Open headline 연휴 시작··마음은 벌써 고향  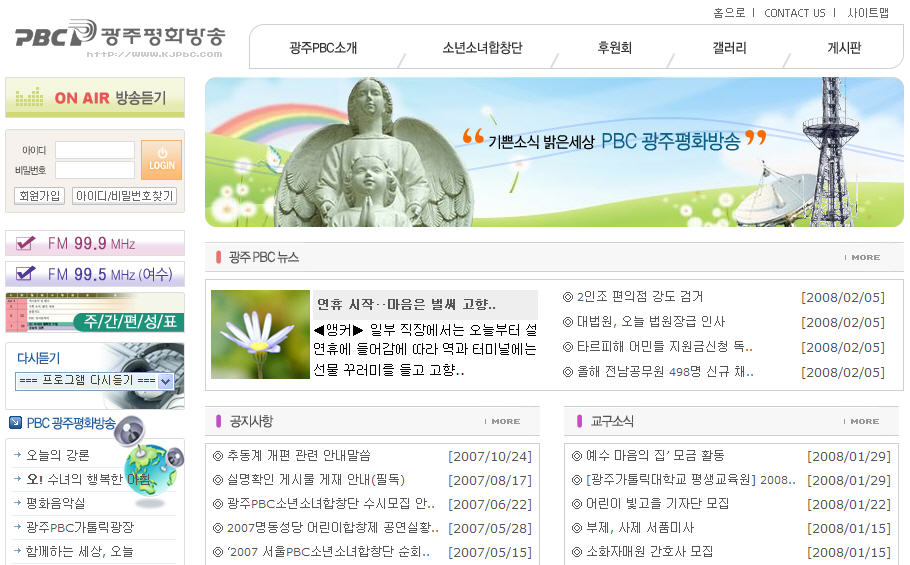click(406, 305)
